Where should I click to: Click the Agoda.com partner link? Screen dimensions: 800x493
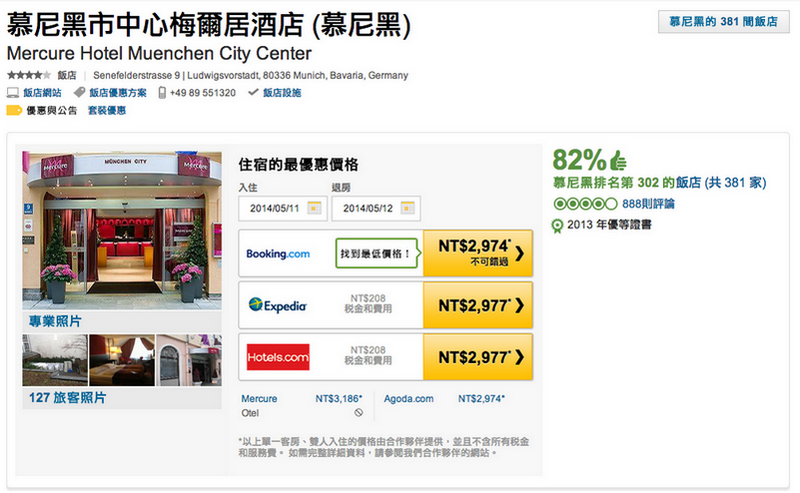409,399
